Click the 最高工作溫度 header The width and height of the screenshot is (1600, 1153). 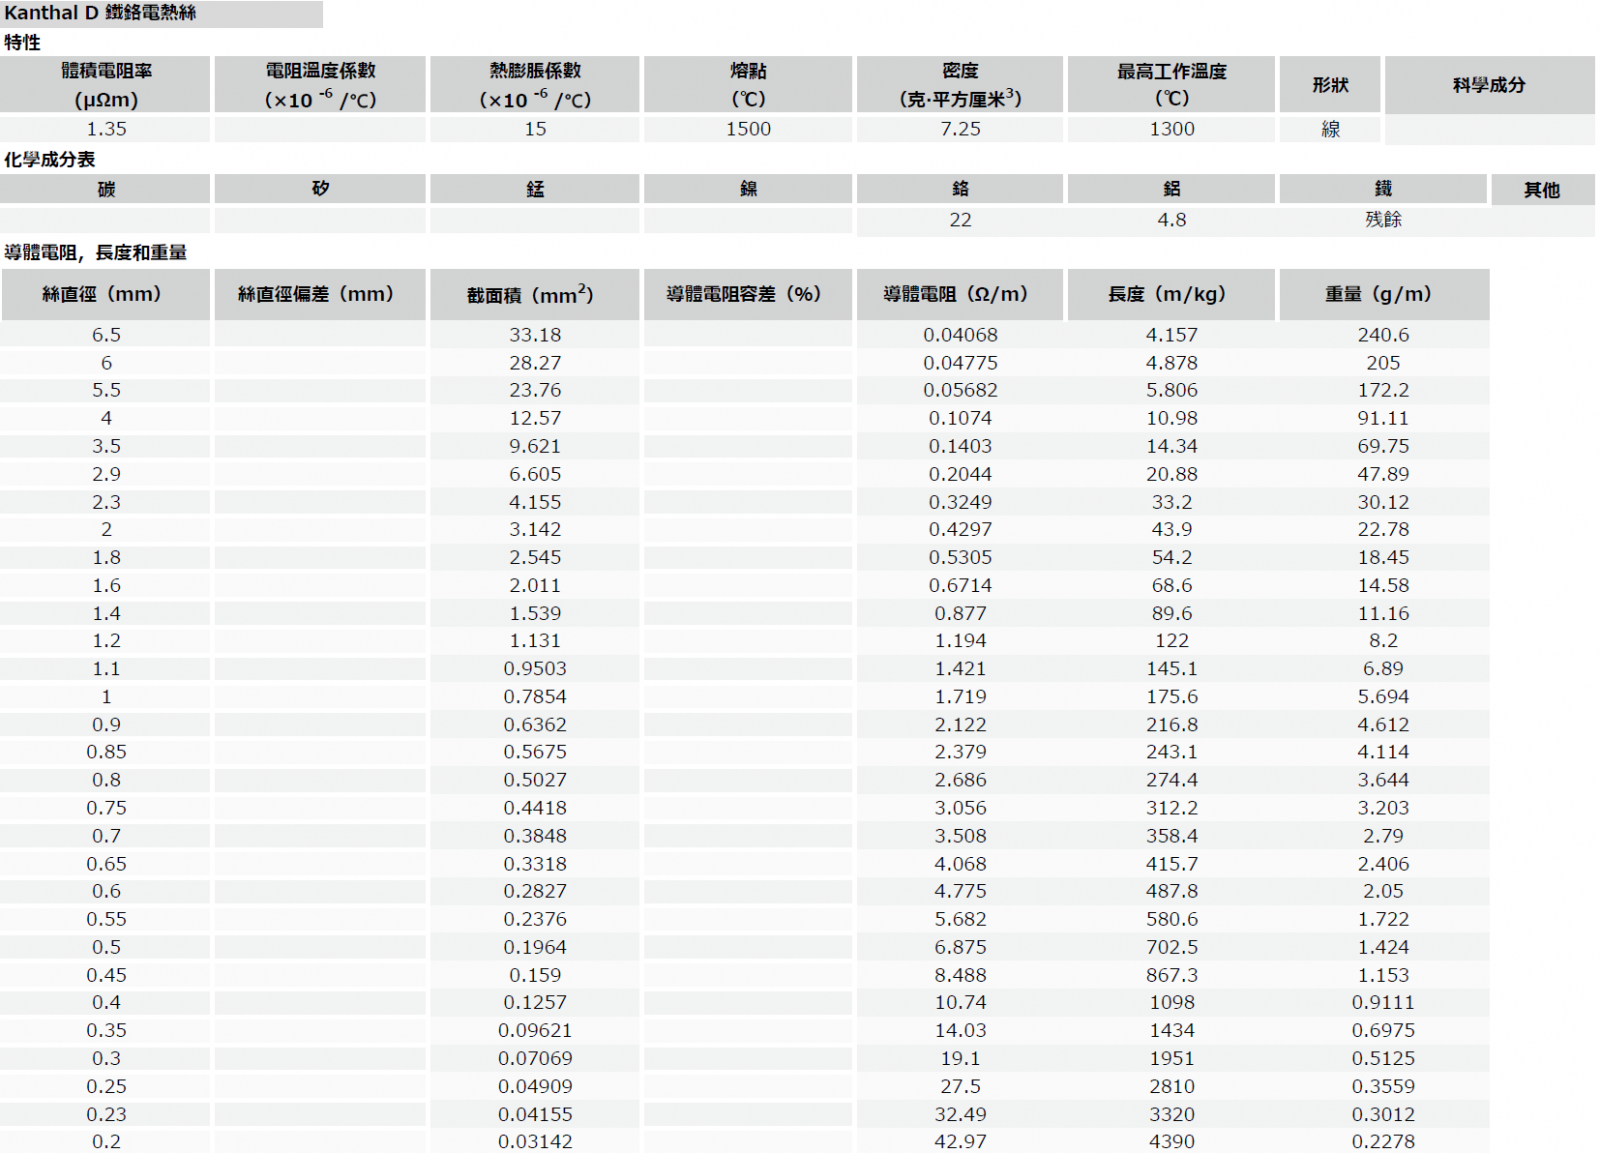[1172, 85]
